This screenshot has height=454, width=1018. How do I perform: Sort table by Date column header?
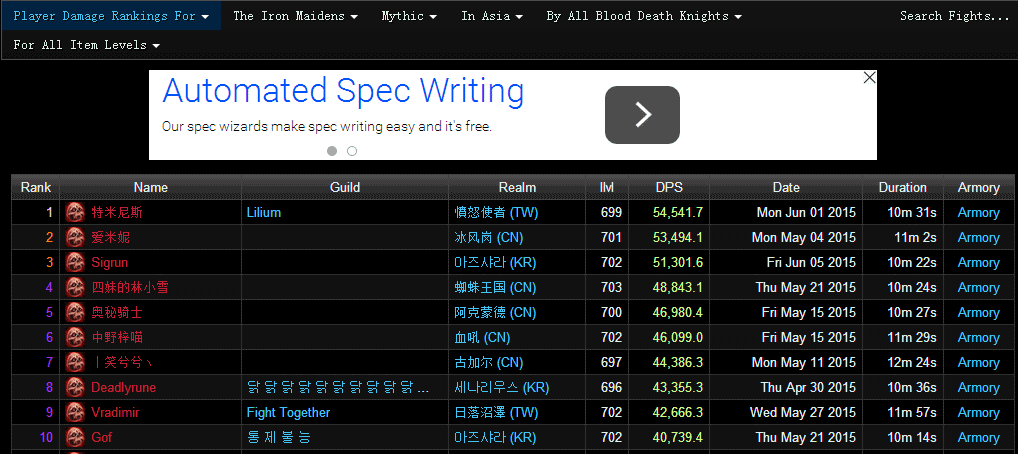786,187
